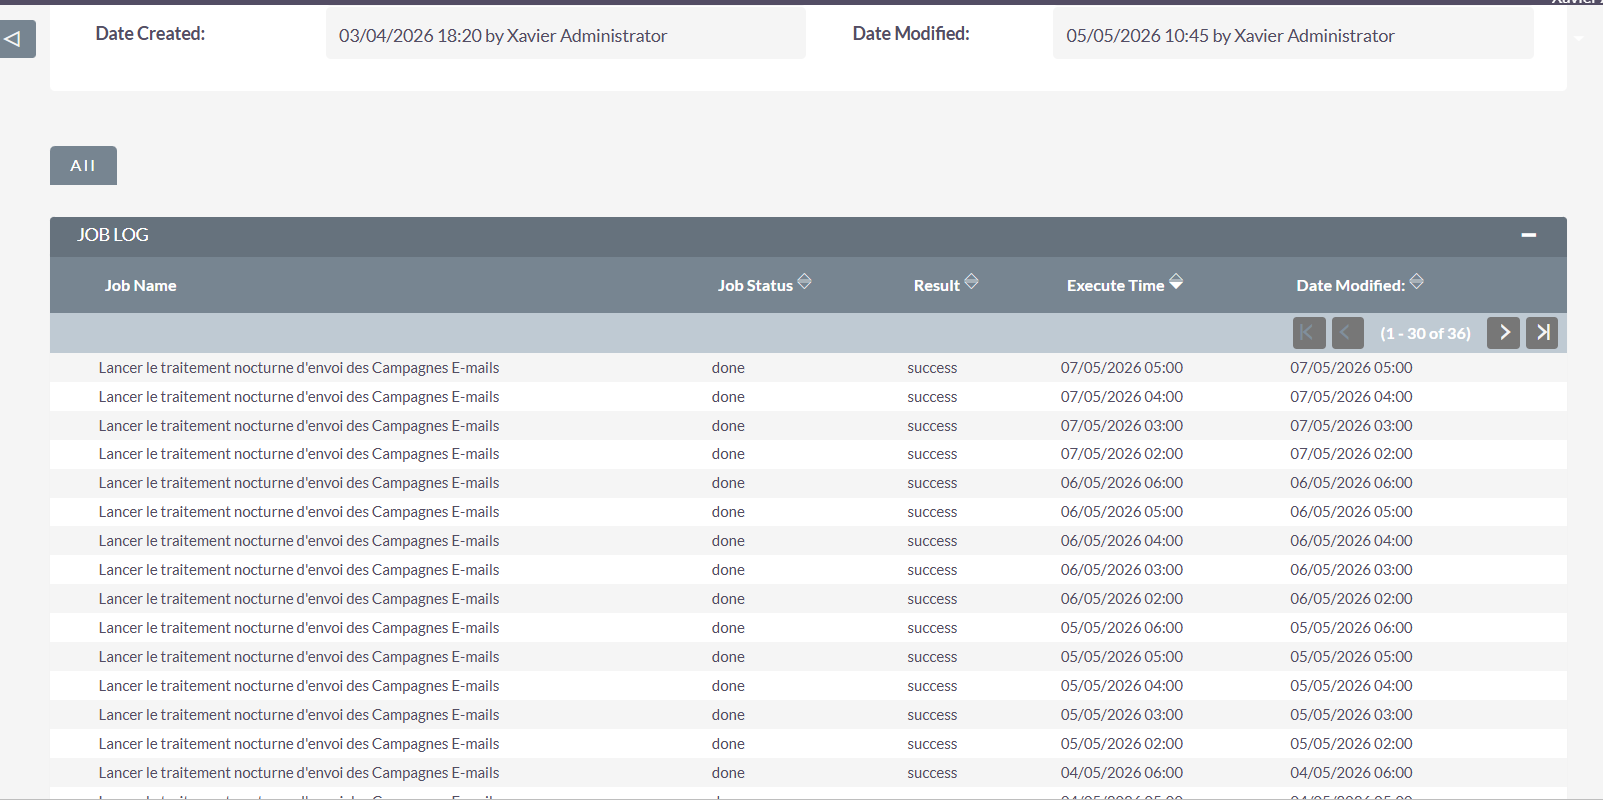The width and height of the screenshot is (1603, 800).
Task: Expand the sidebar with the left triangle button
Action: pyautogui.click(x=16, y=39)
